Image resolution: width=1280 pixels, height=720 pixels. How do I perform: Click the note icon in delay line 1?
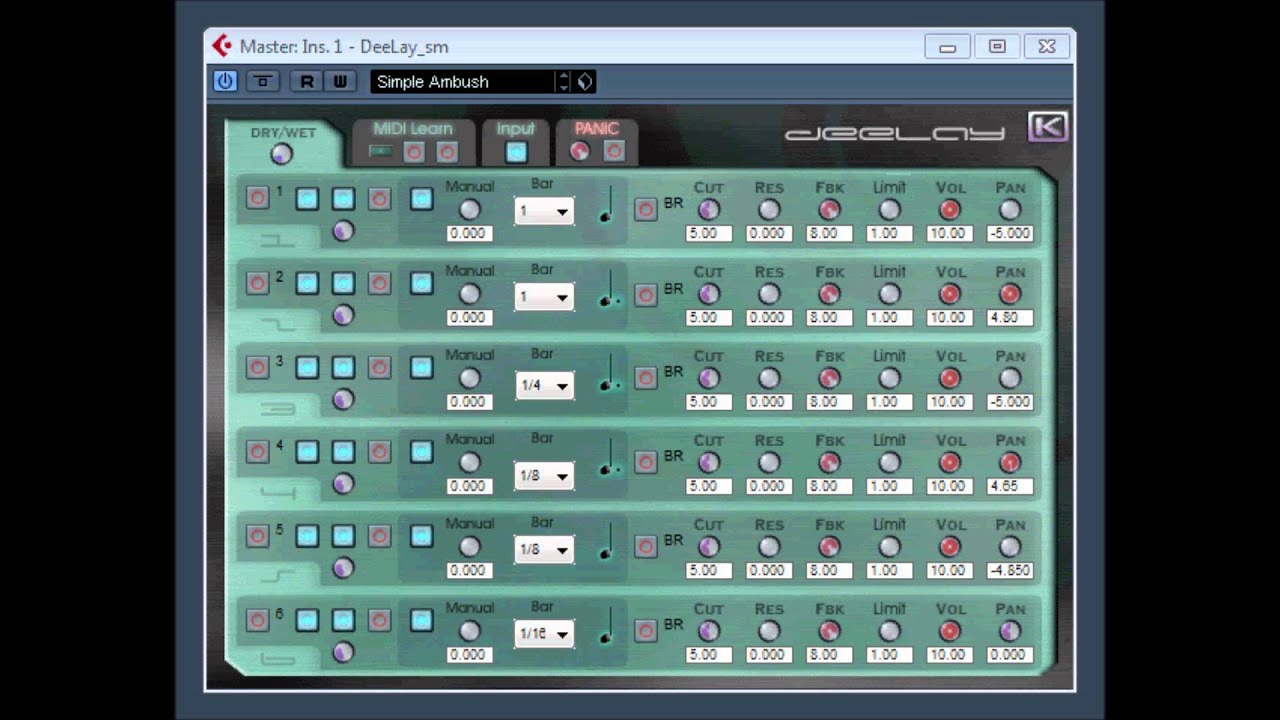click(x=606, y=204)
